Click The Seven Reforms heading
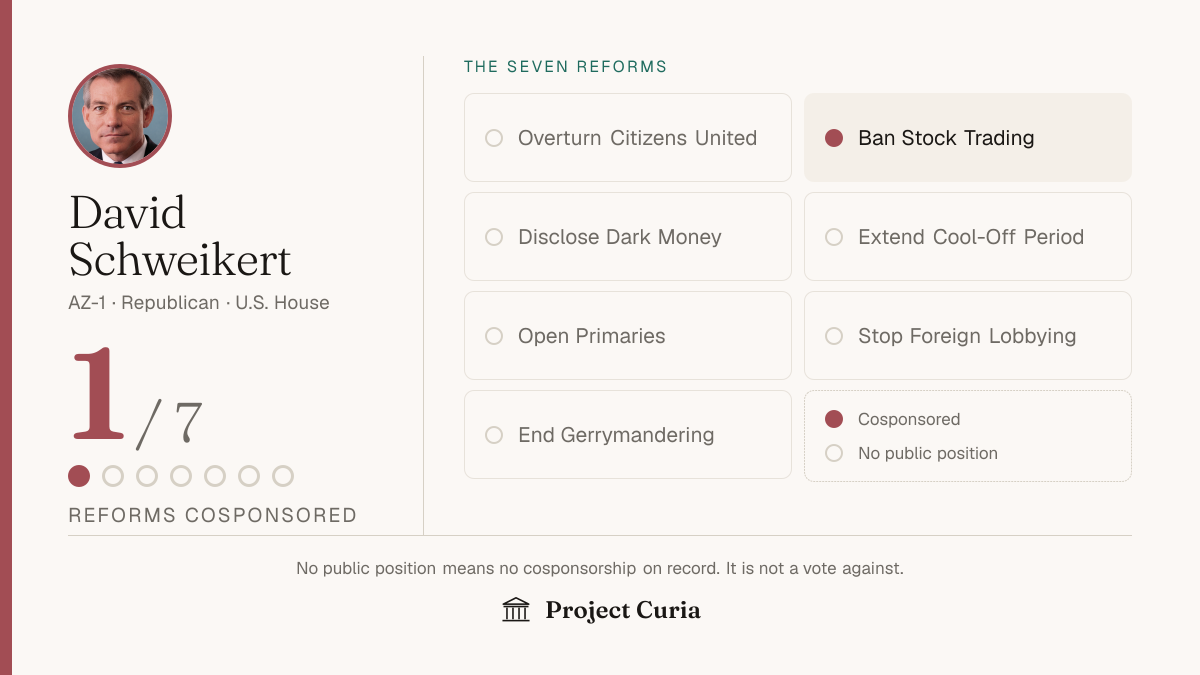This screenshot has height=675, width=1200. pos(565,67)
